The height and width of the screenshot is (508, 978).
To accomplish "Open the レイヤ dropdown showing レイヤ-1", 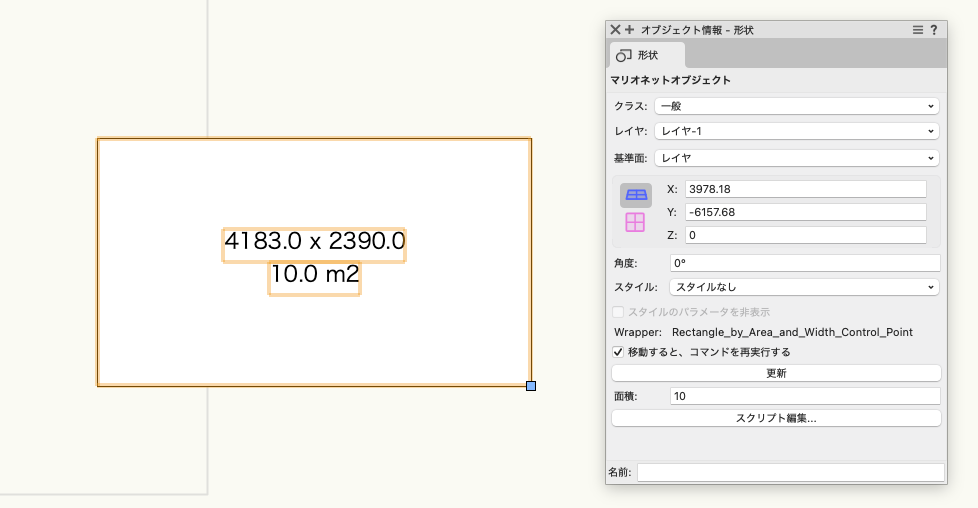I will point(796,131).
